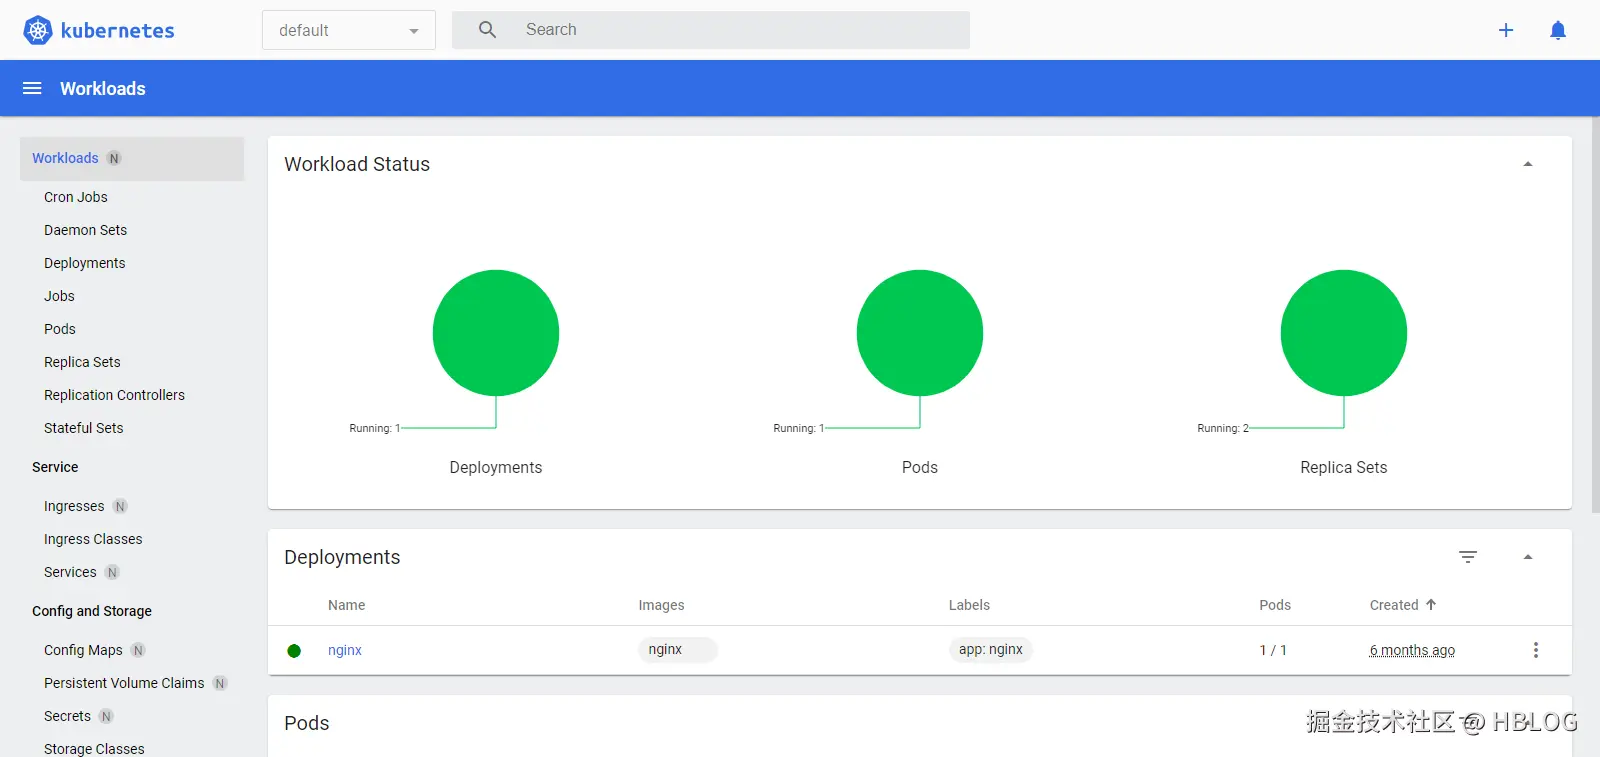
Task: Click N badge next to Ingresses
Action: pyautogui.click(x=120, y=506)
